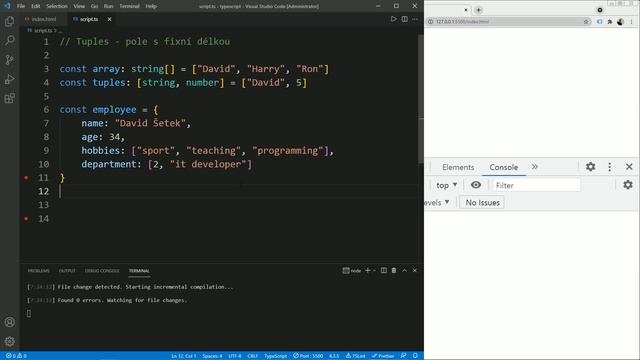Click the Console Filter input field
The width and height of the screenshot is (640, 360).
pyautogui.click(x=536, y=185)
